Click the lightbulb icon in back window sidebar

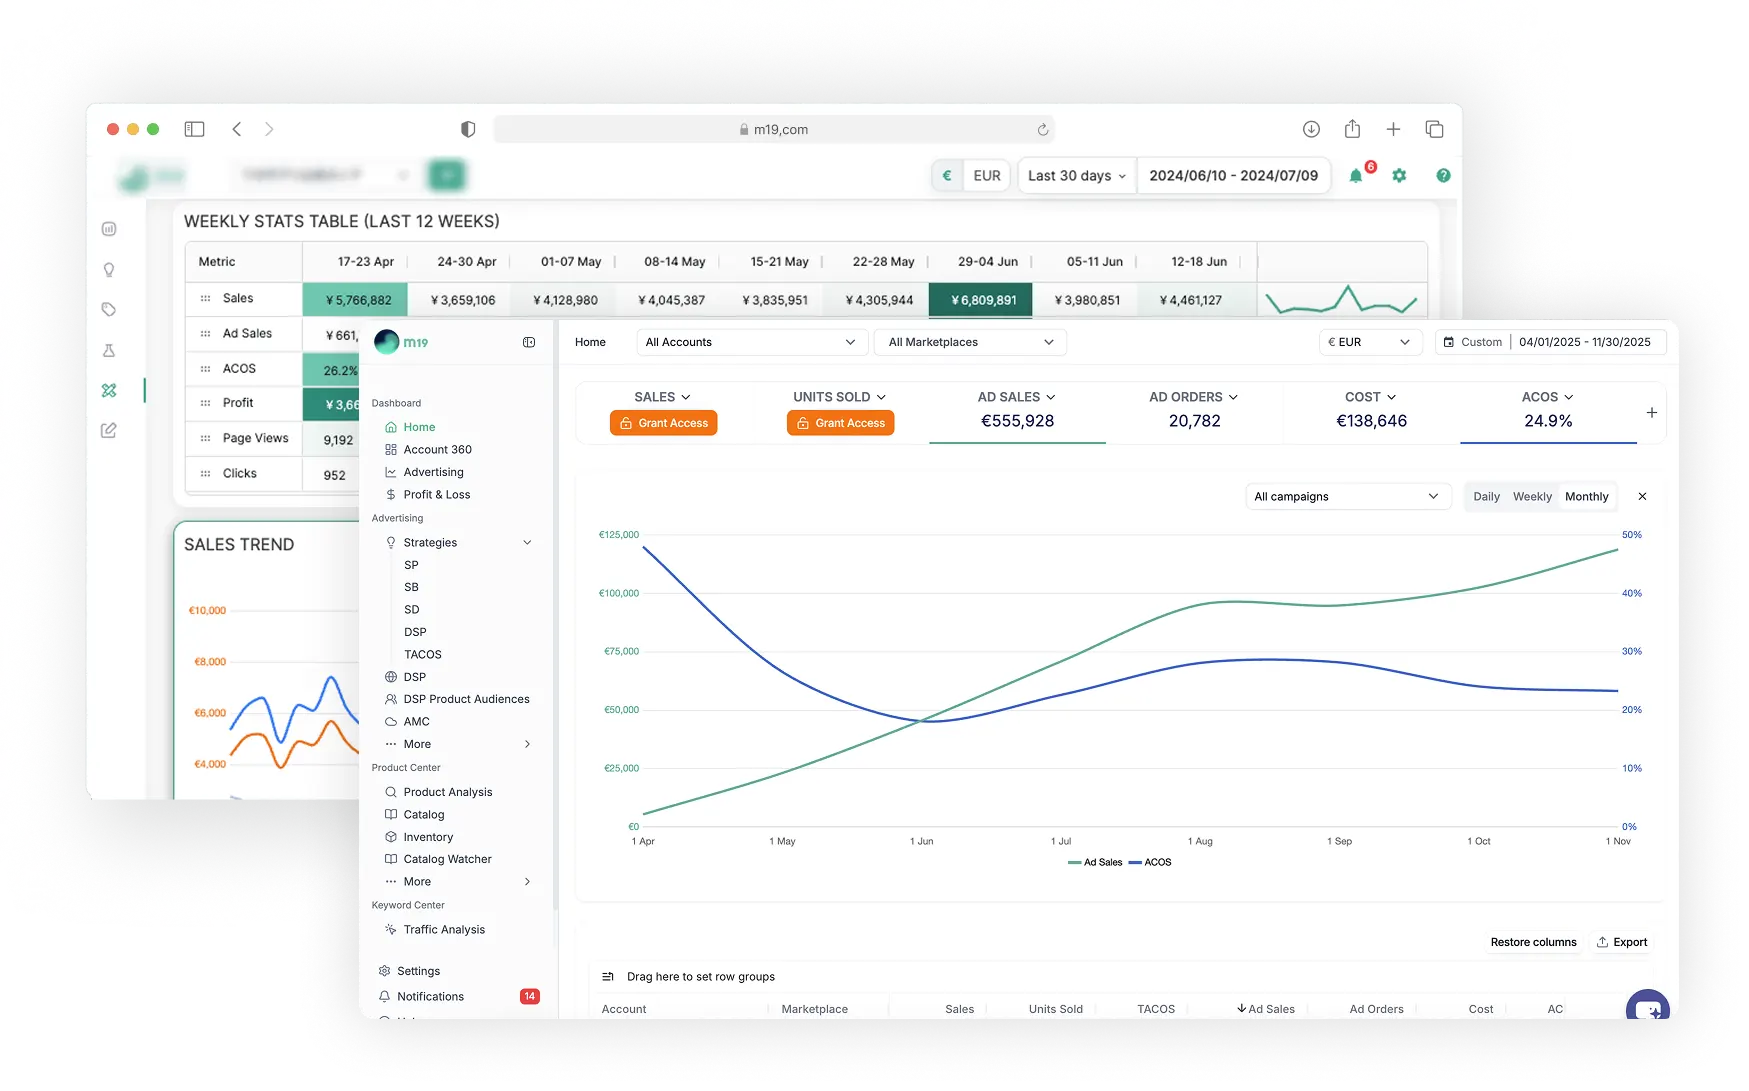click(x=109, y=269)
